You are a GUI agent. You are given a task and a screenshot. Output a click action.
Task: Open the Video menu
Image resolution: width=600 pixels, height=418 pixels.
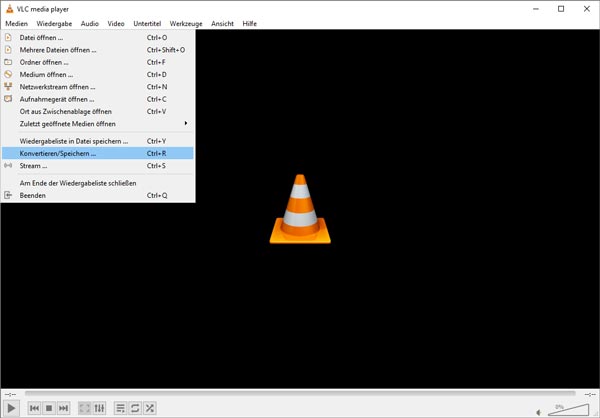(x=116, y=23)
